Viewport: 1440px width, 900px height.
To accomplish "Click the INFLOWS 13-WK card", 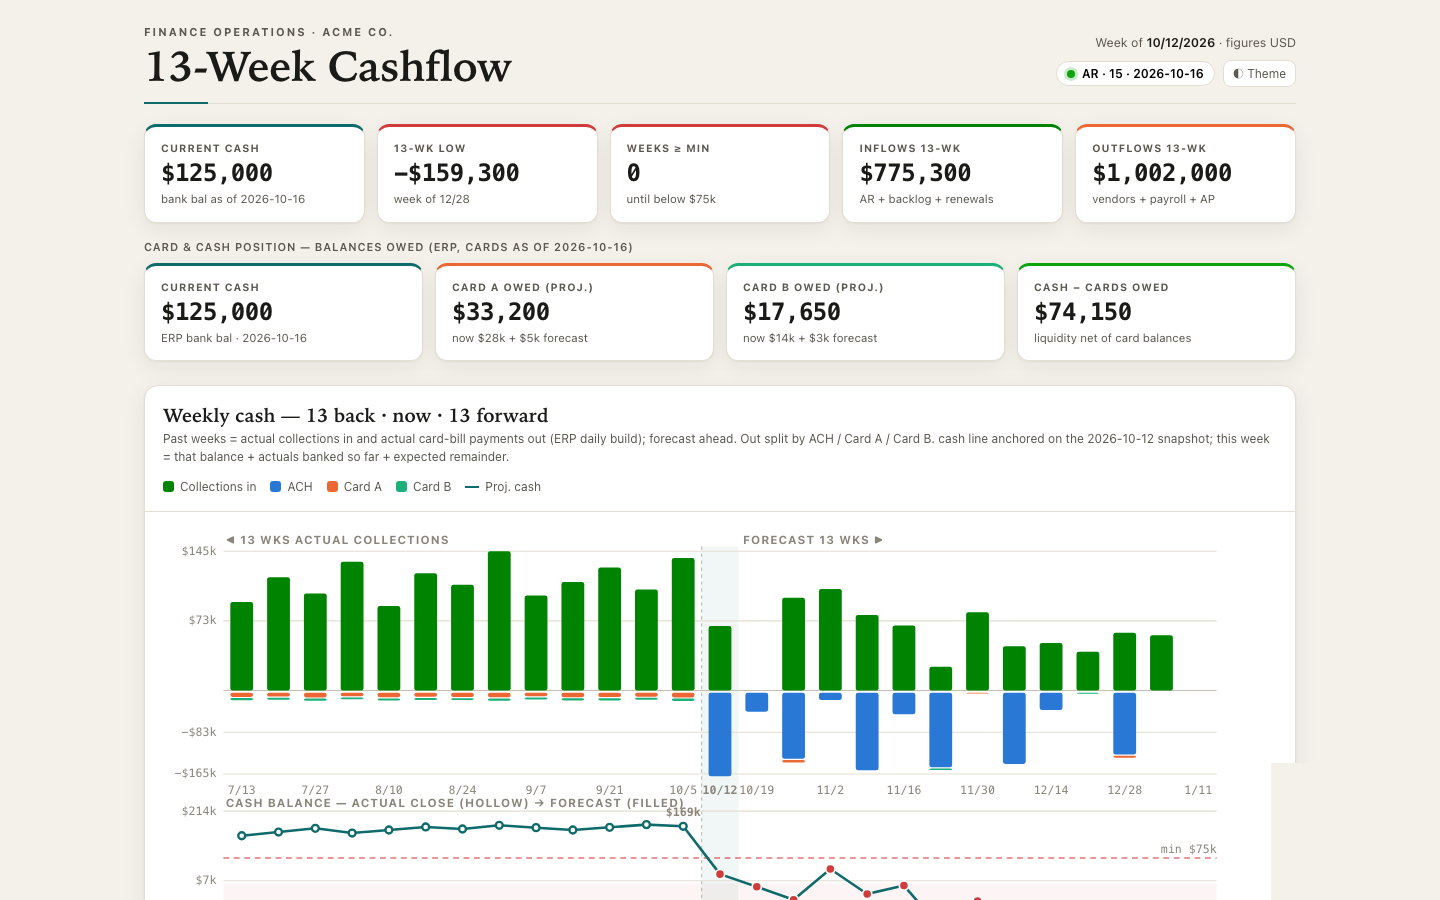I will click(x=952, y=173).
